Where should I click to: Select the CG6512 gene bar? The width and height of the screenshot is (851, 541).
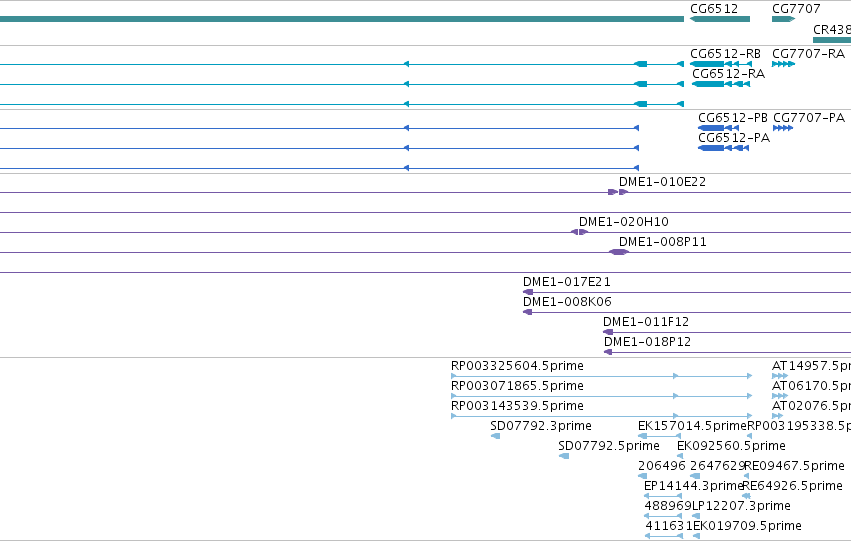[720, 19]
